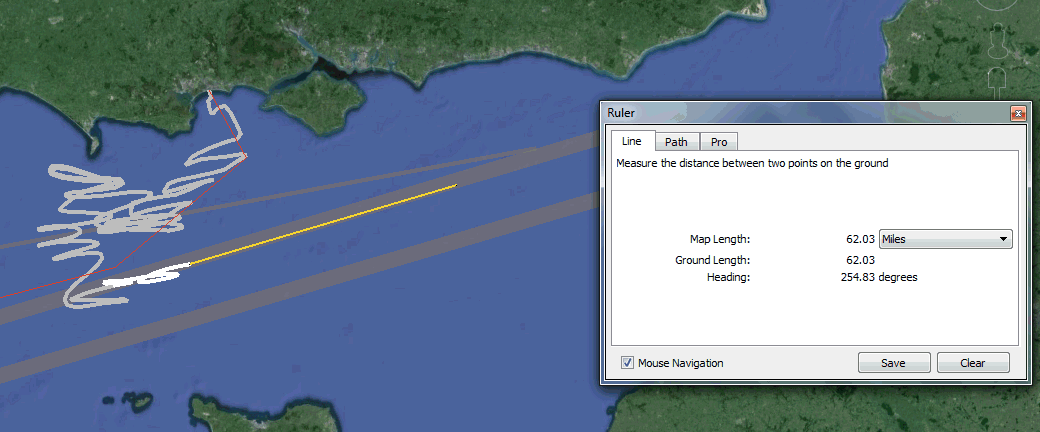Click the eastern endpoint of yellow ruler line

[x=456, y=185]
